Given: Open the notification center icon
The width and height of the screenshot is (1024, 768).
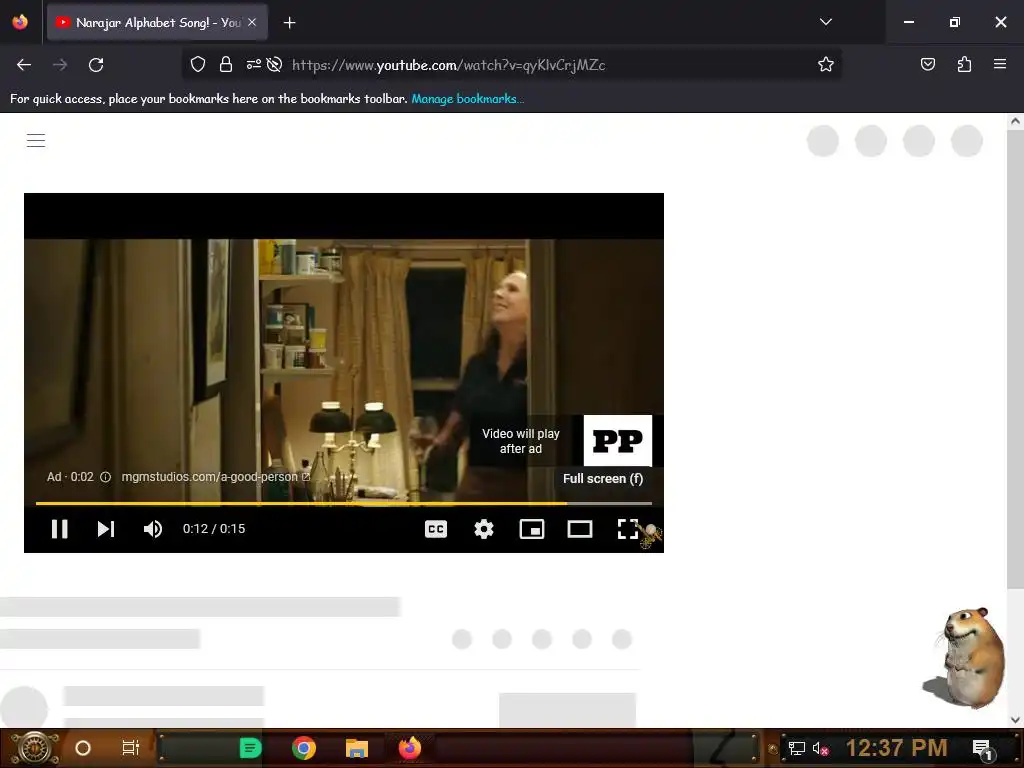Looking at the screenshot, I should pos(982,749).
